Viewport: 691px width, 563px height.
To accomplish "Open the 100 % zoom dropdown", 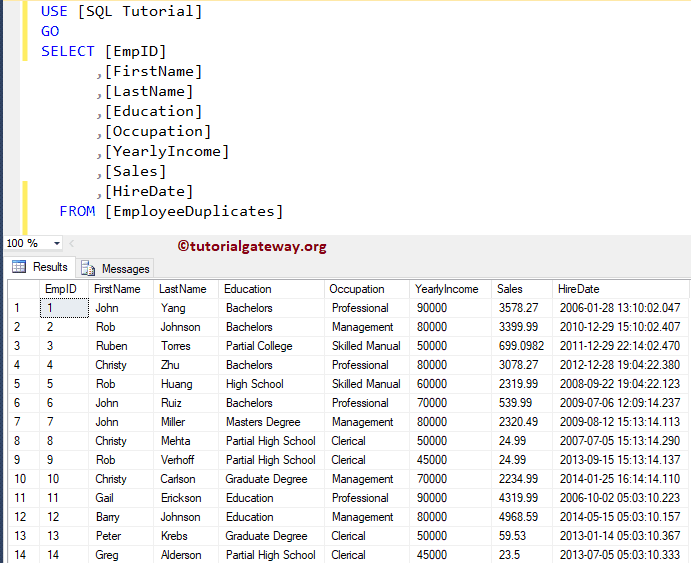I will click(x=56, y=244).
